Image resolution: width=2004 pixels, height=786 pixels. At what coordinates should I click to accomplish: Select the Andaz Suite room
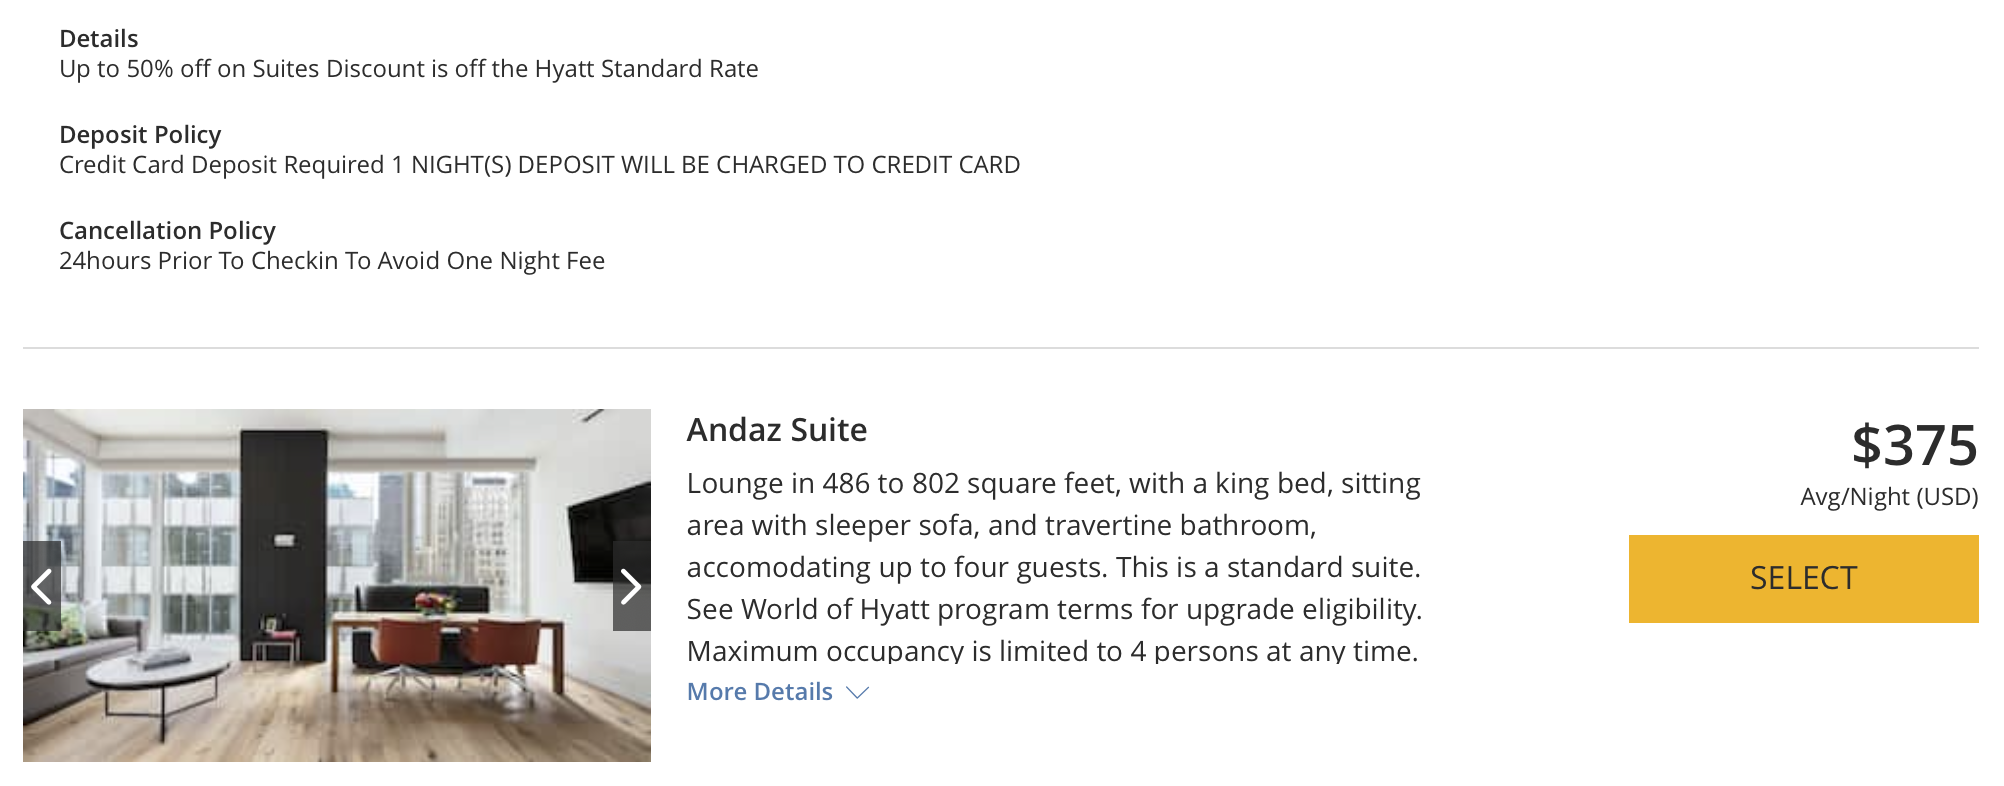pyautogui.click(x=1803, y=579)
